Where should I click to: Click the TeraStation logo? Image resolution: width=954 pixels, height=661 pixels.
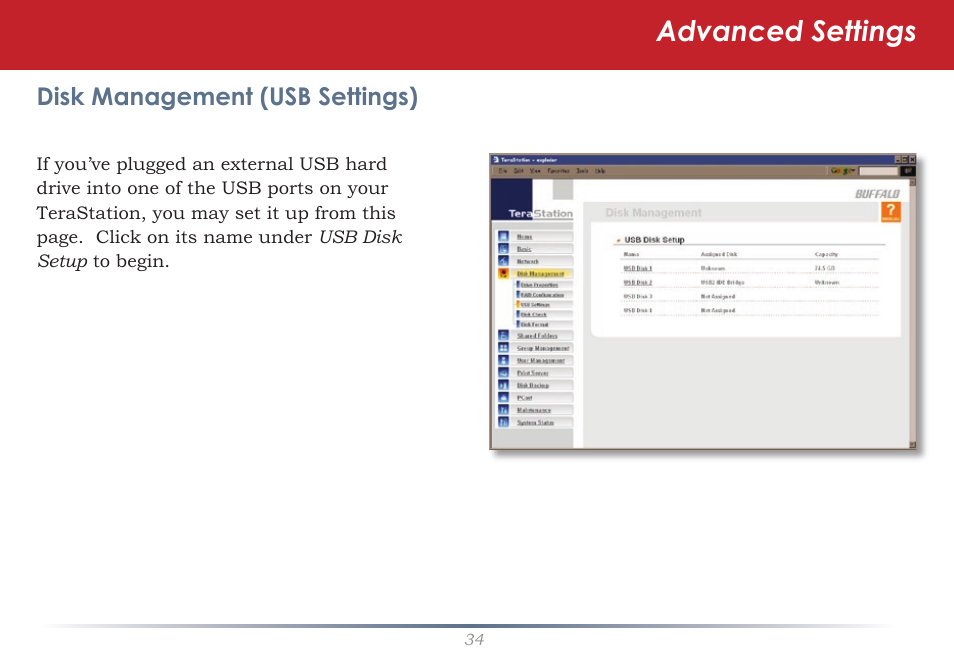540,214
